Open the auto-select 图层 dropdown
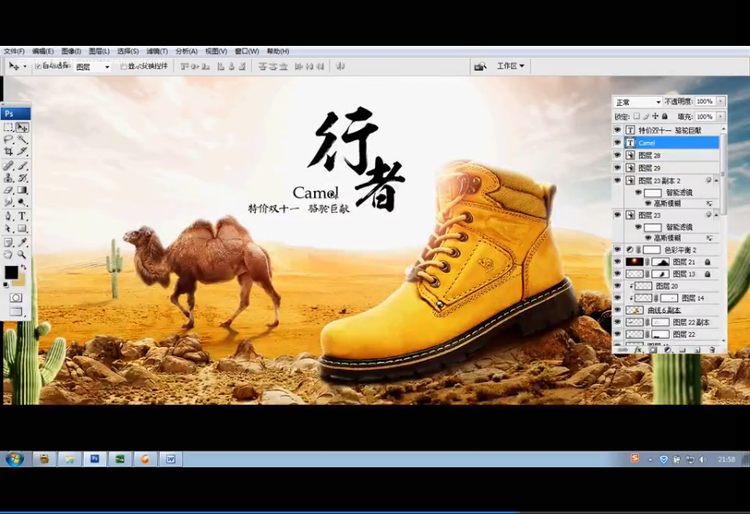 pos(93,67)
